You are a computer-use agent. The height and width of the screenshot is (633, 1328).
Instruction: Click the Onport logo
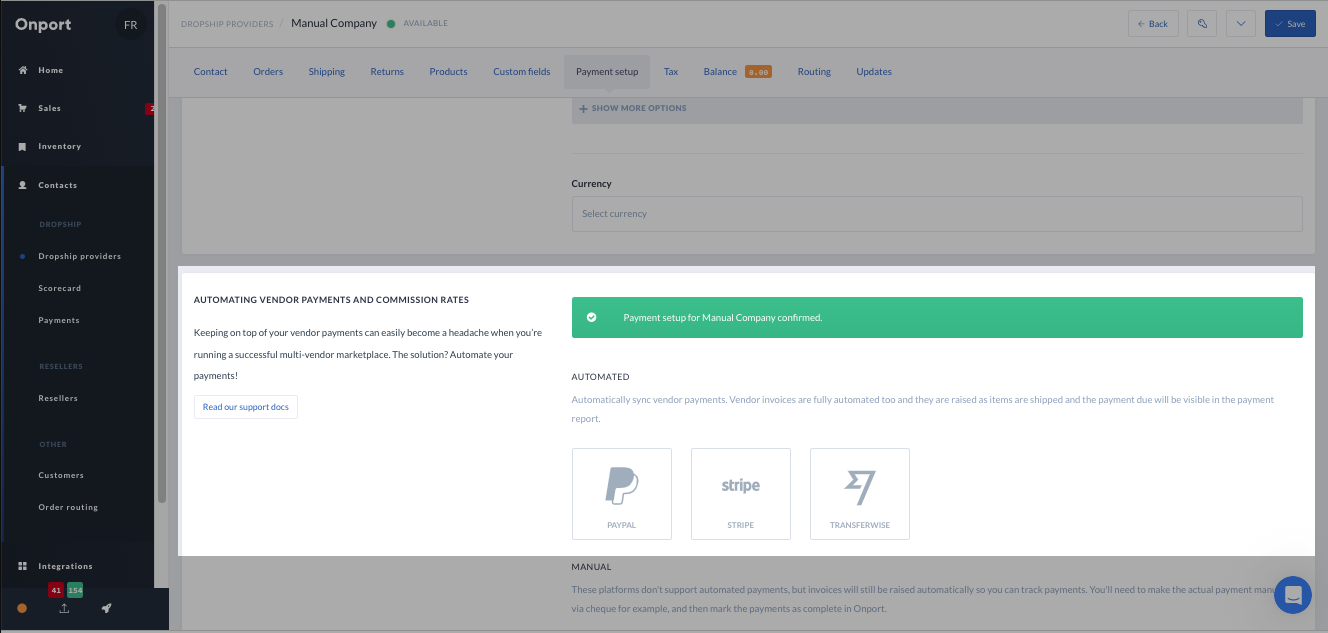click(x=43, y=25)
